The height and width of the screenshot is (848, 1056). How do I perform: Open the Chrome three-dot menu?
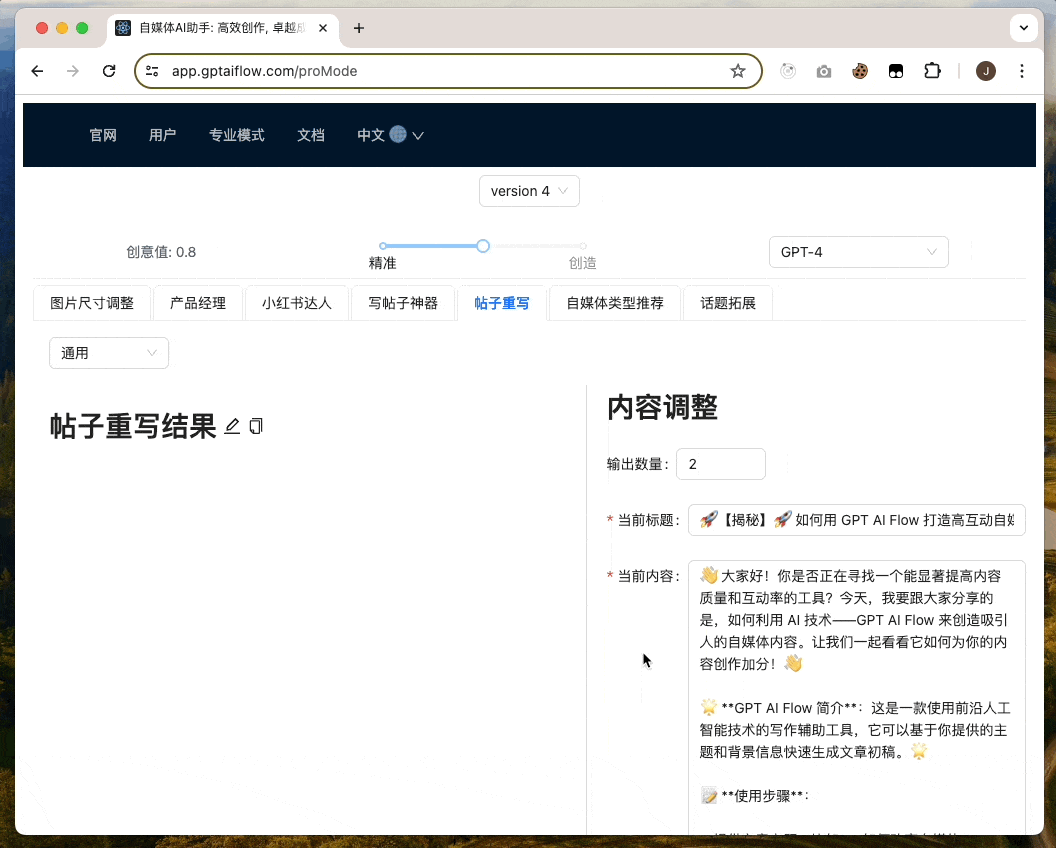(x=1022, y=71)
